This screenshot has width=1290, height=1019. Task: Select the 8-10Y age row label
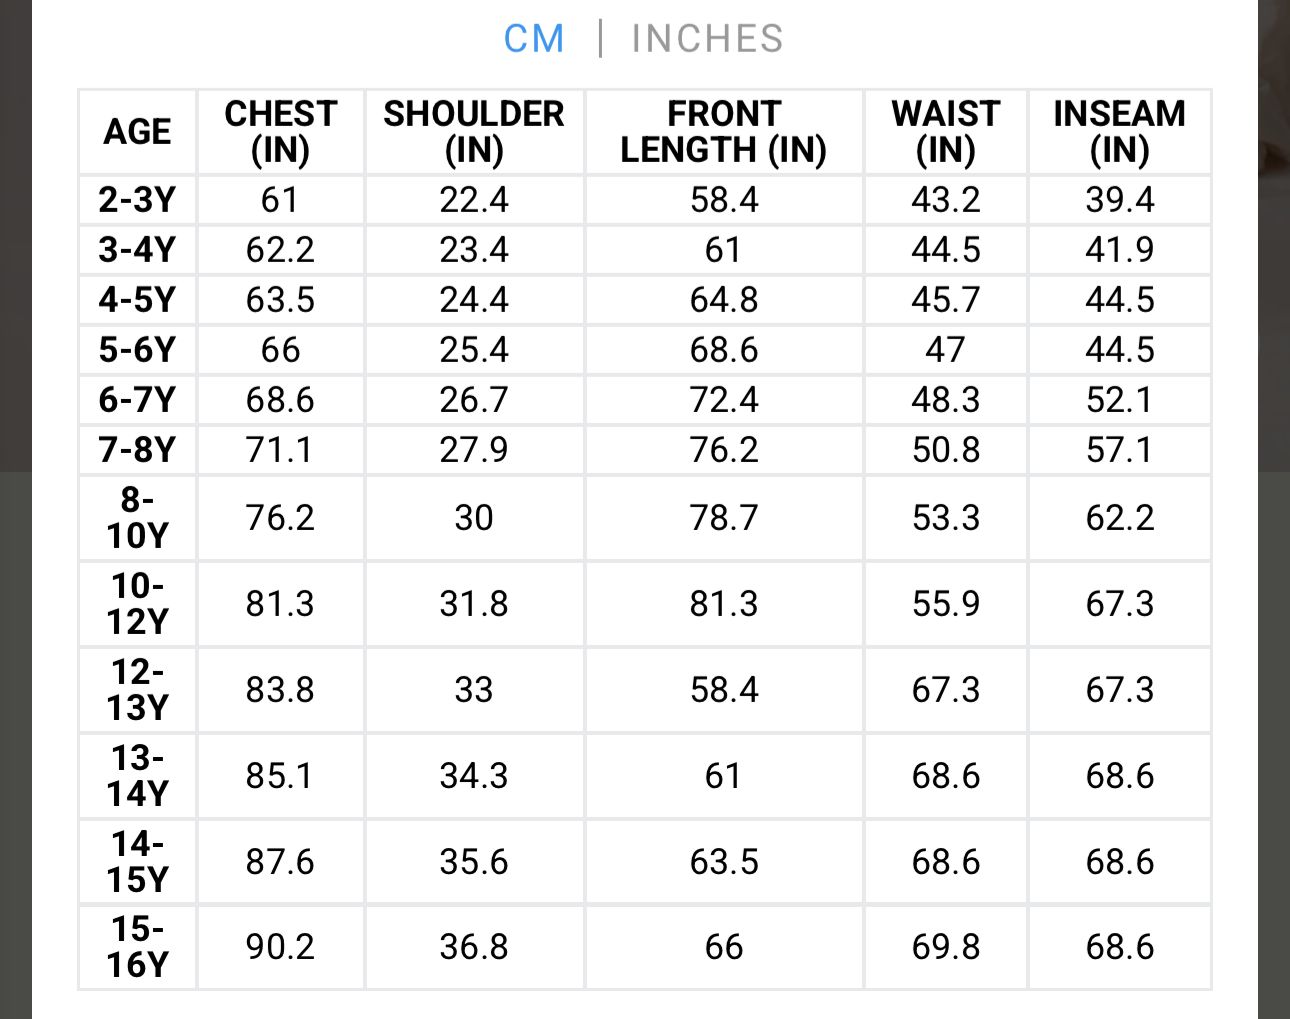pos(137,518)
